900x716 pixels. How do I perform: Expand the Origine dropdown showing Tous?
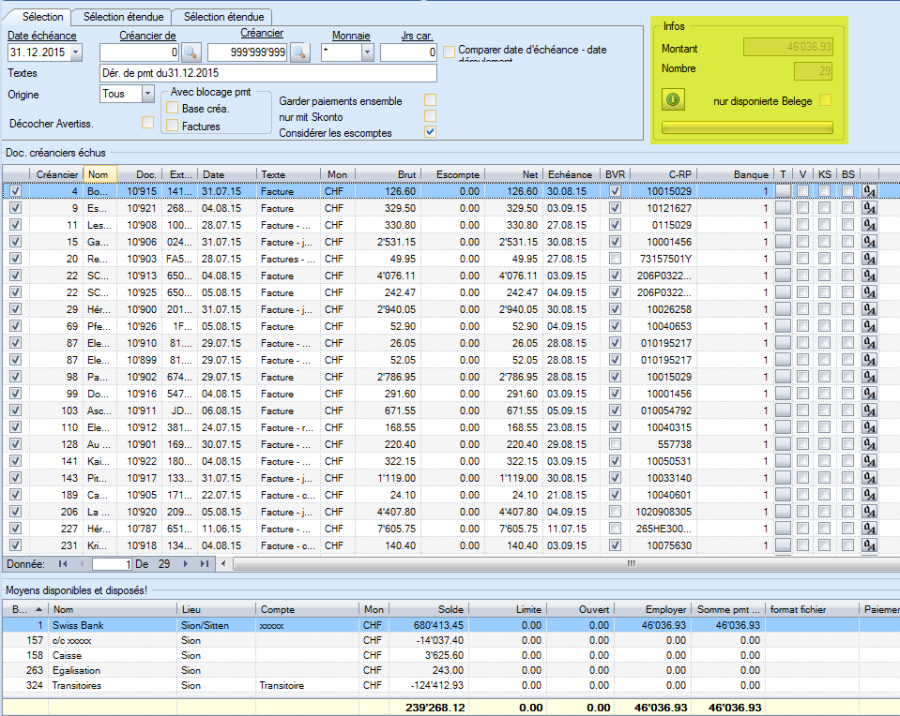coord(148,94)
